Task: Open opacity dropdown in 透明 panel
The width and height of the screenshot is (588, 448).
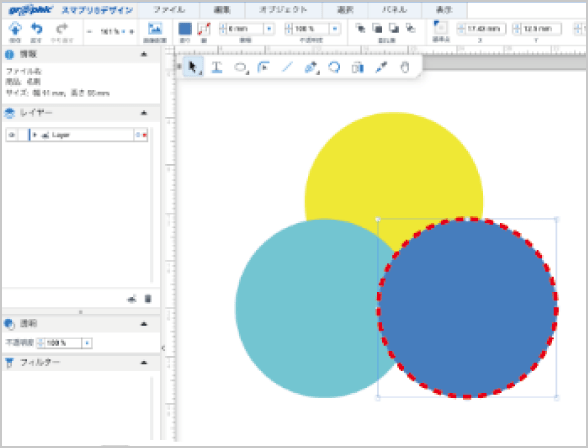Action: click(87, 343)
